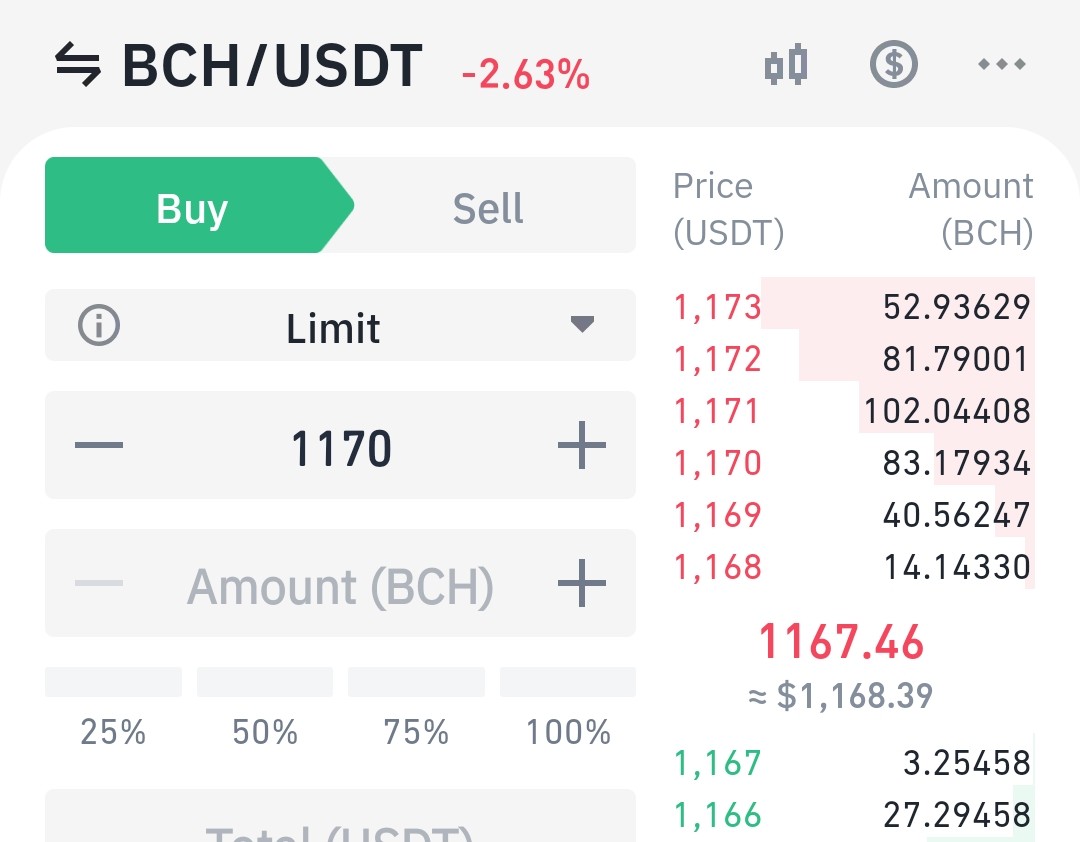Decrease the price with minus icon

point(98,445)
